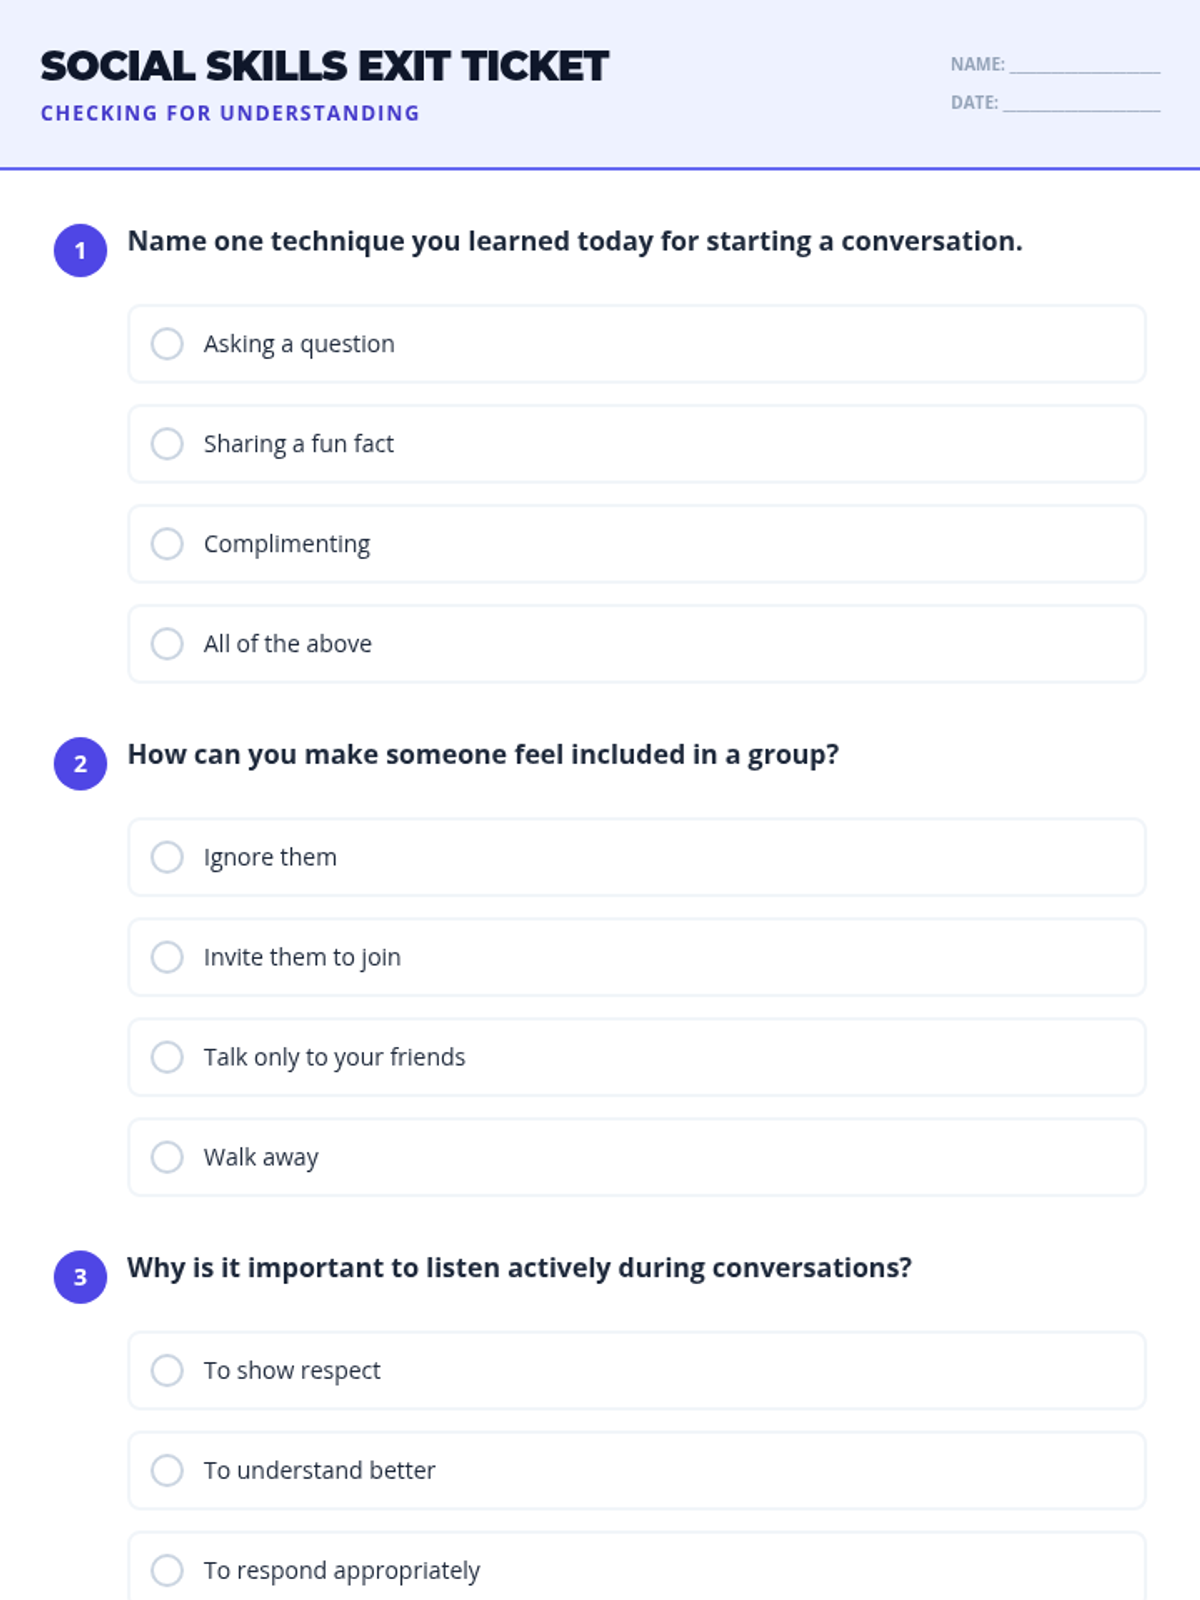Click the question 3 number badge
Screen dimensions: 1200x1600
click(x=80, y=1277)
